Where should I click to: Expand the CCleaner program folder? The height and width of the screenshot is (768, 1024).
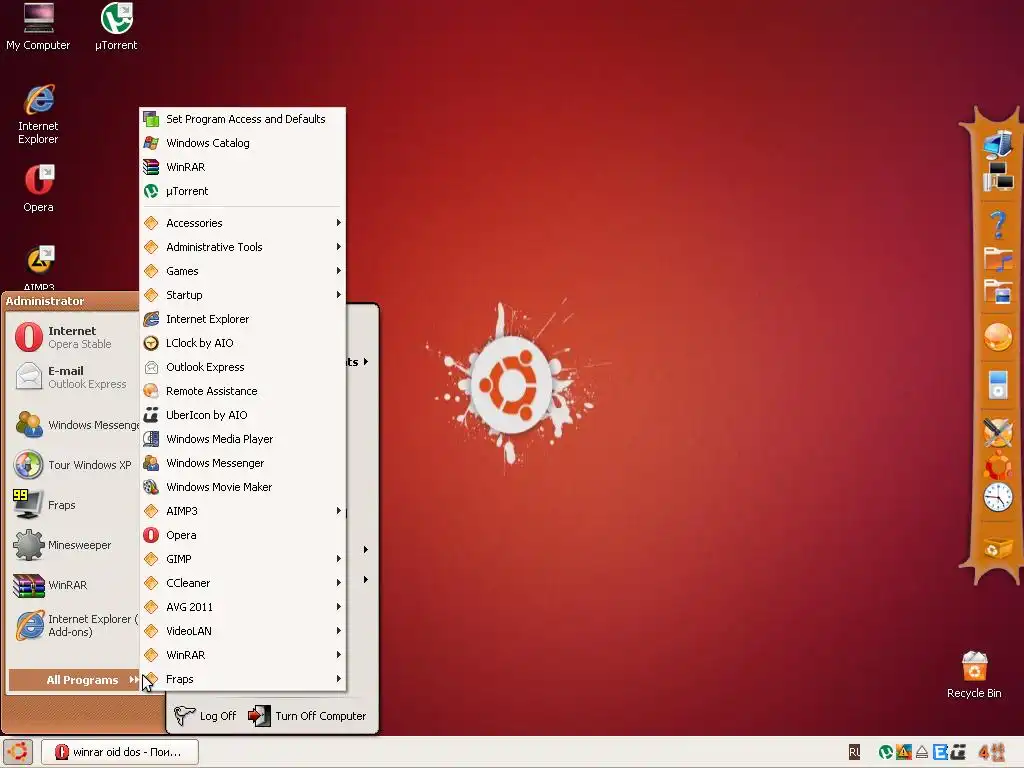coord(242,583)
